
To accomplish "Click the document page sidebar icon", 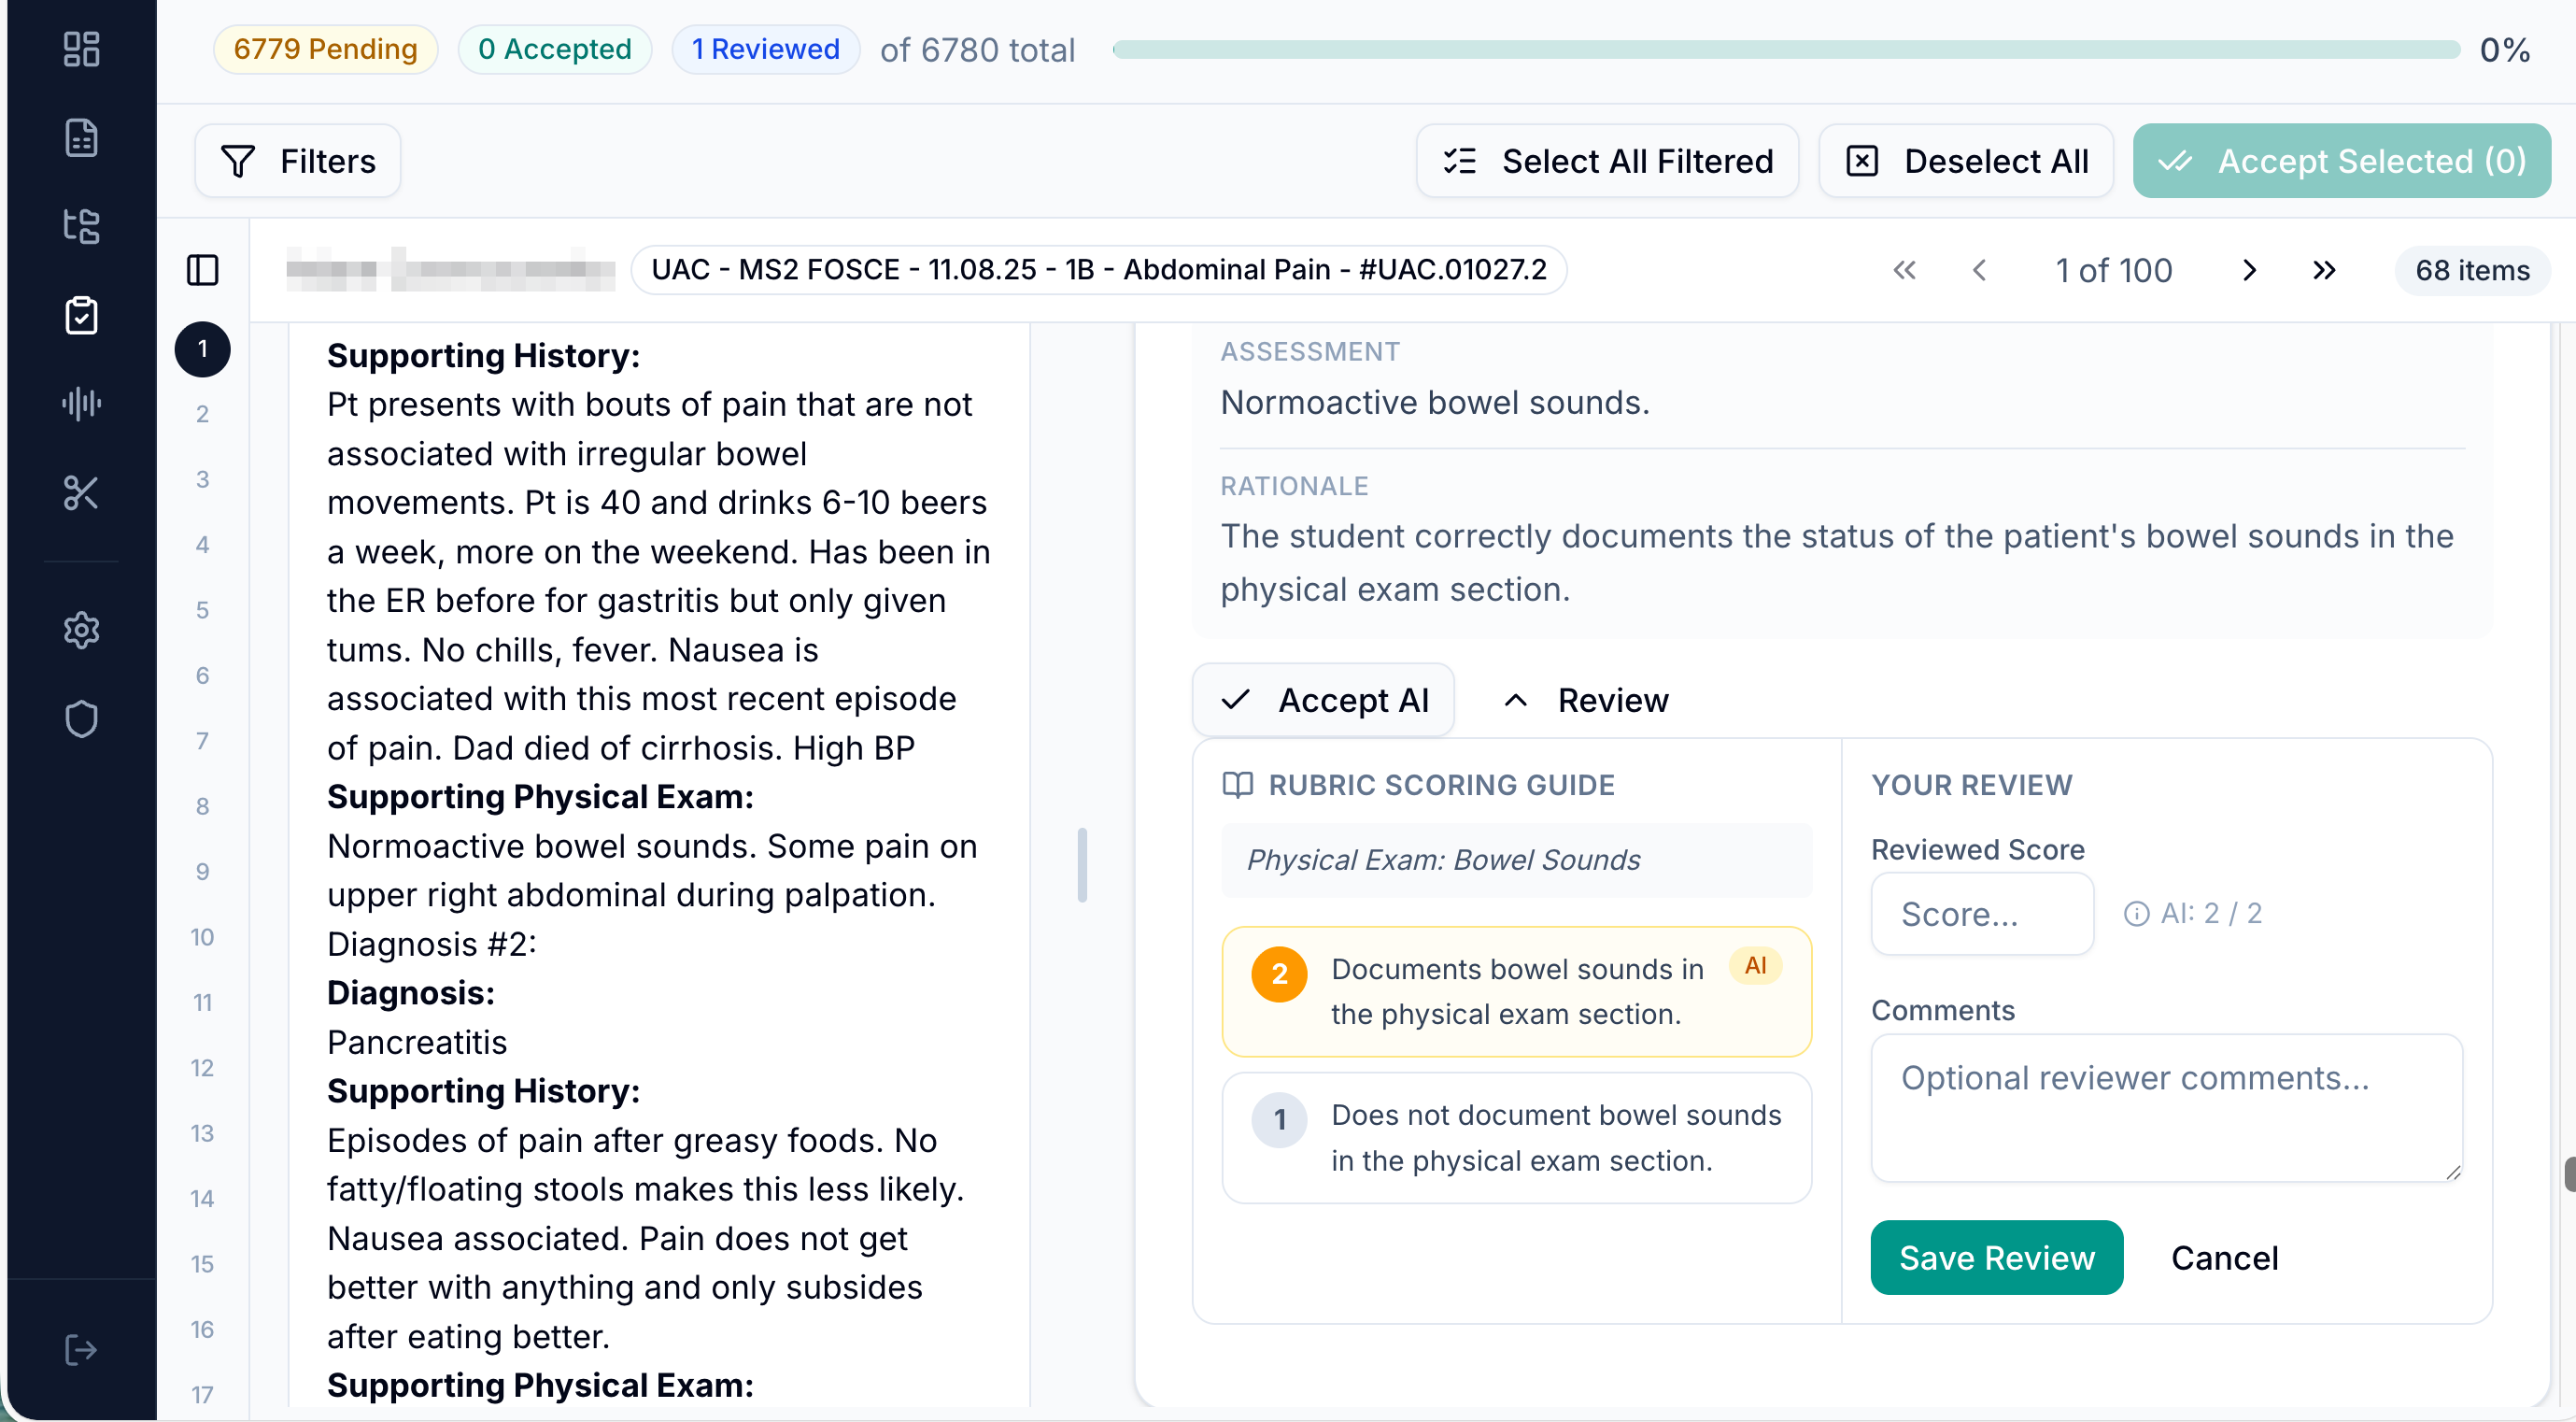I will pyautogui.click(x=81, y=138).
